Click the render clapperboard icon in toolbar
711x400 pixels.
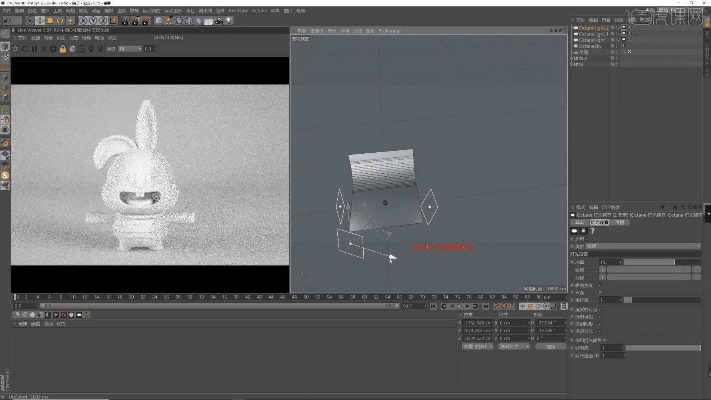[x=127, y=20]
